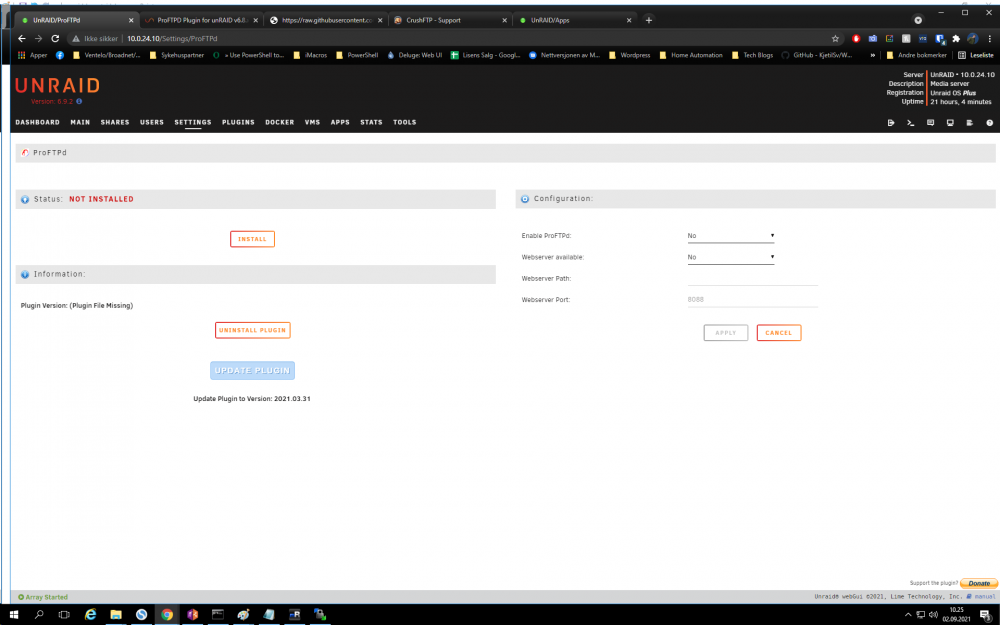Open the Chrome extensions puzzle icon

(956, 38)
